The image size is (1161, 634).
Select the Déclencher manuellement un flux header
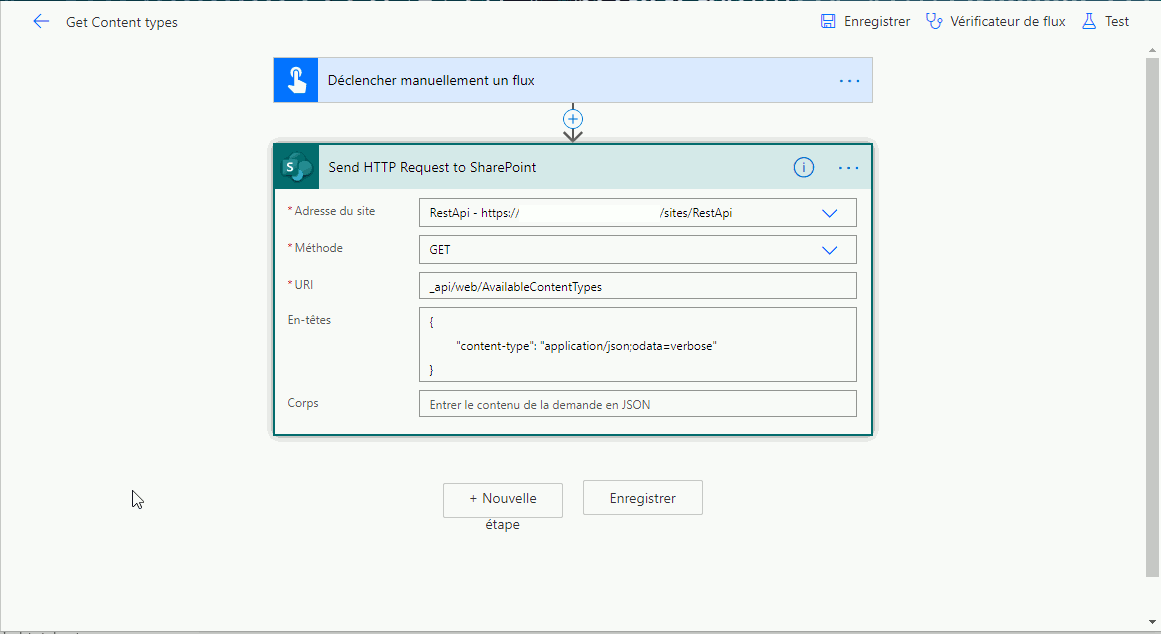click(573, 80)
